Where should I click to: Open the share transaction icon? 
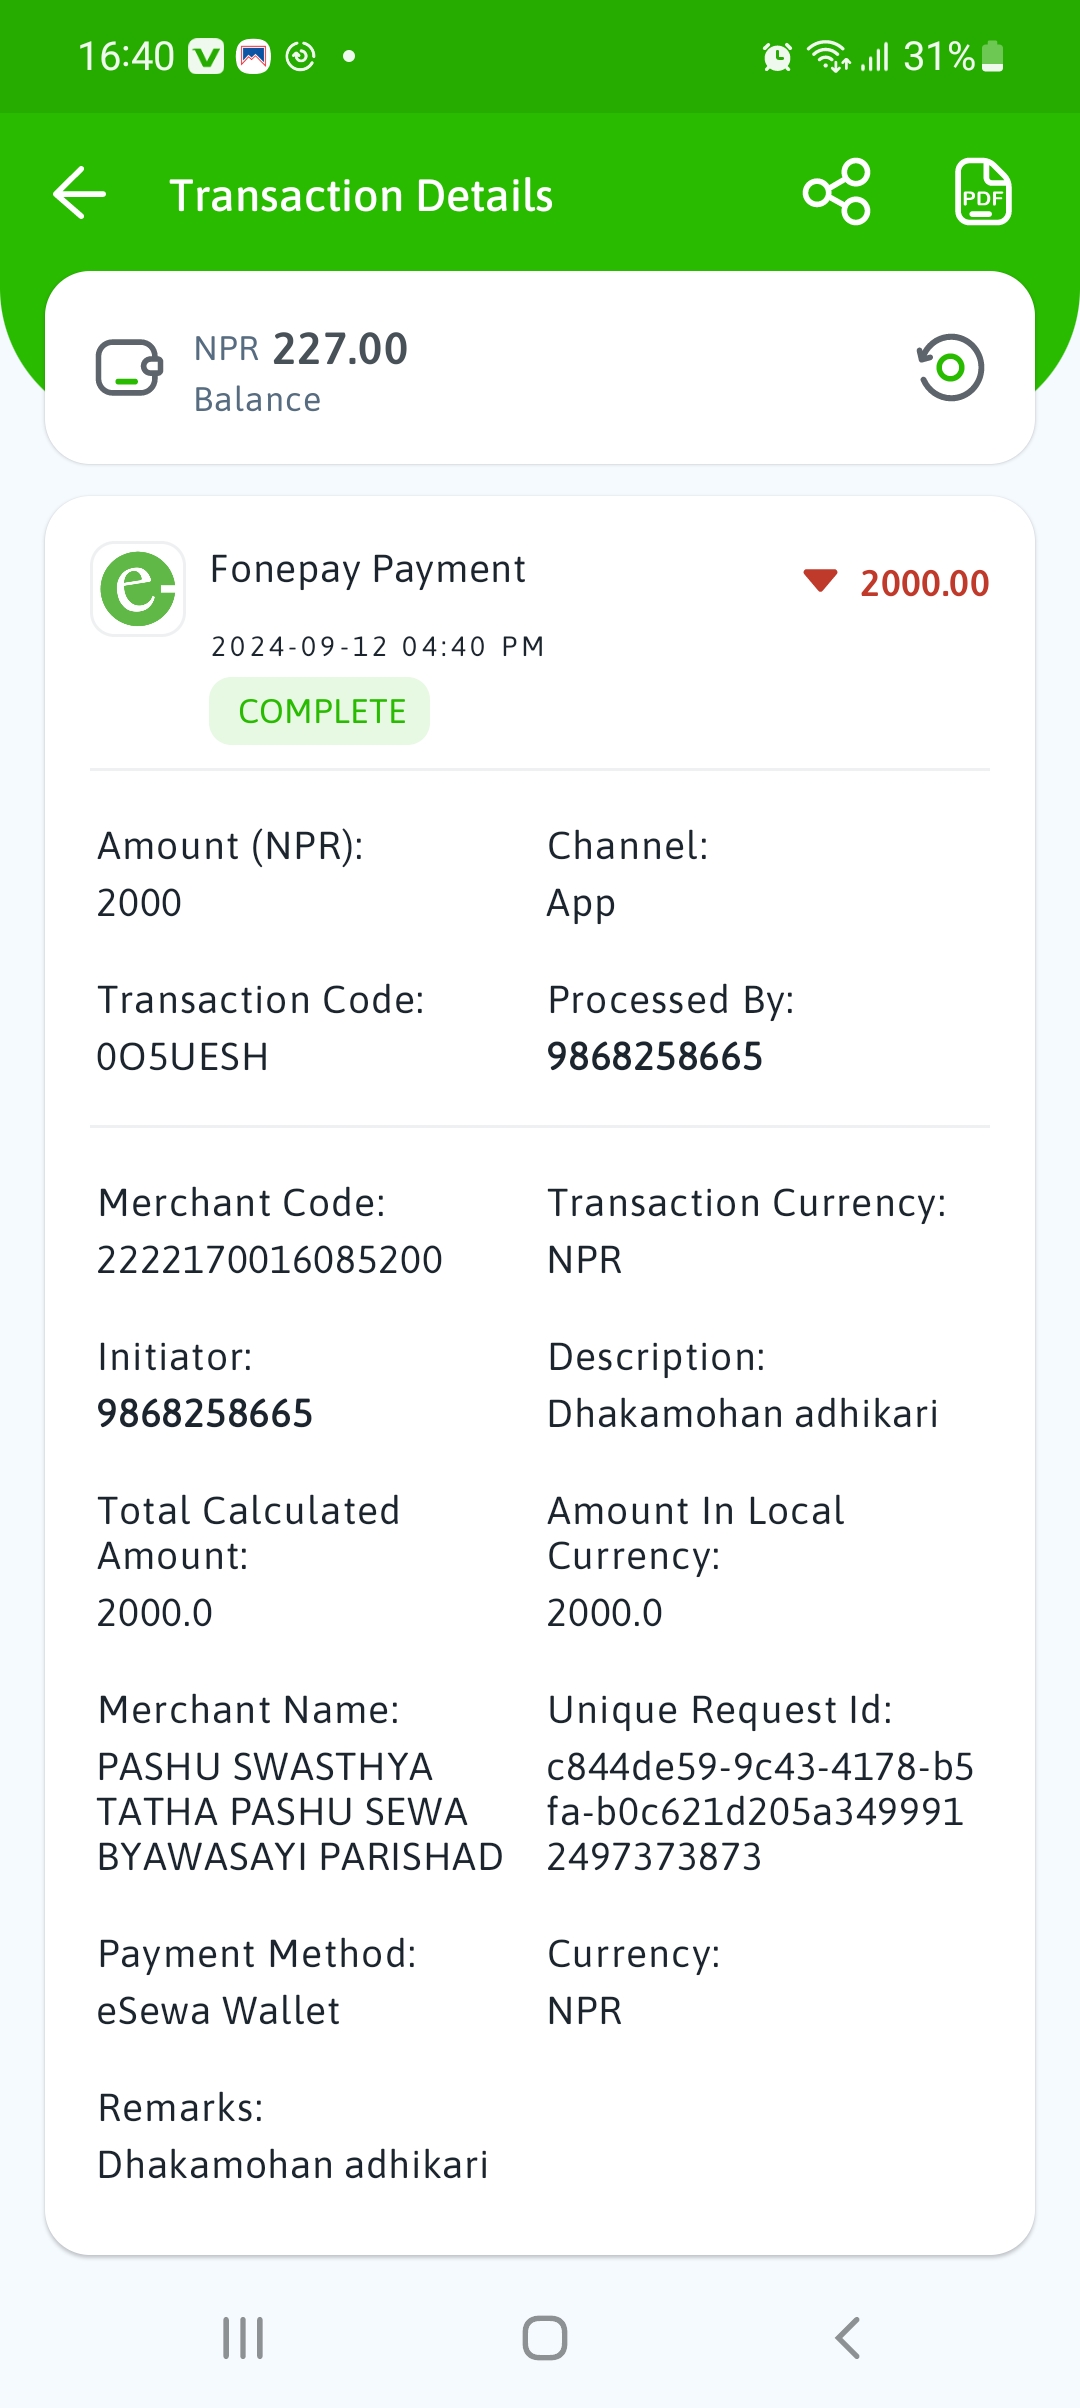(837, 192)
